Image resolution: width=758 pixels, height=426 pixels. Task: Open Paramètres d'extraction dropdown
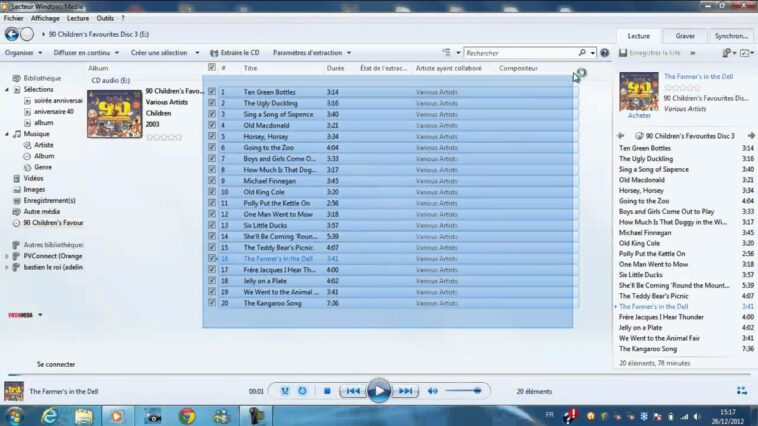312,53
